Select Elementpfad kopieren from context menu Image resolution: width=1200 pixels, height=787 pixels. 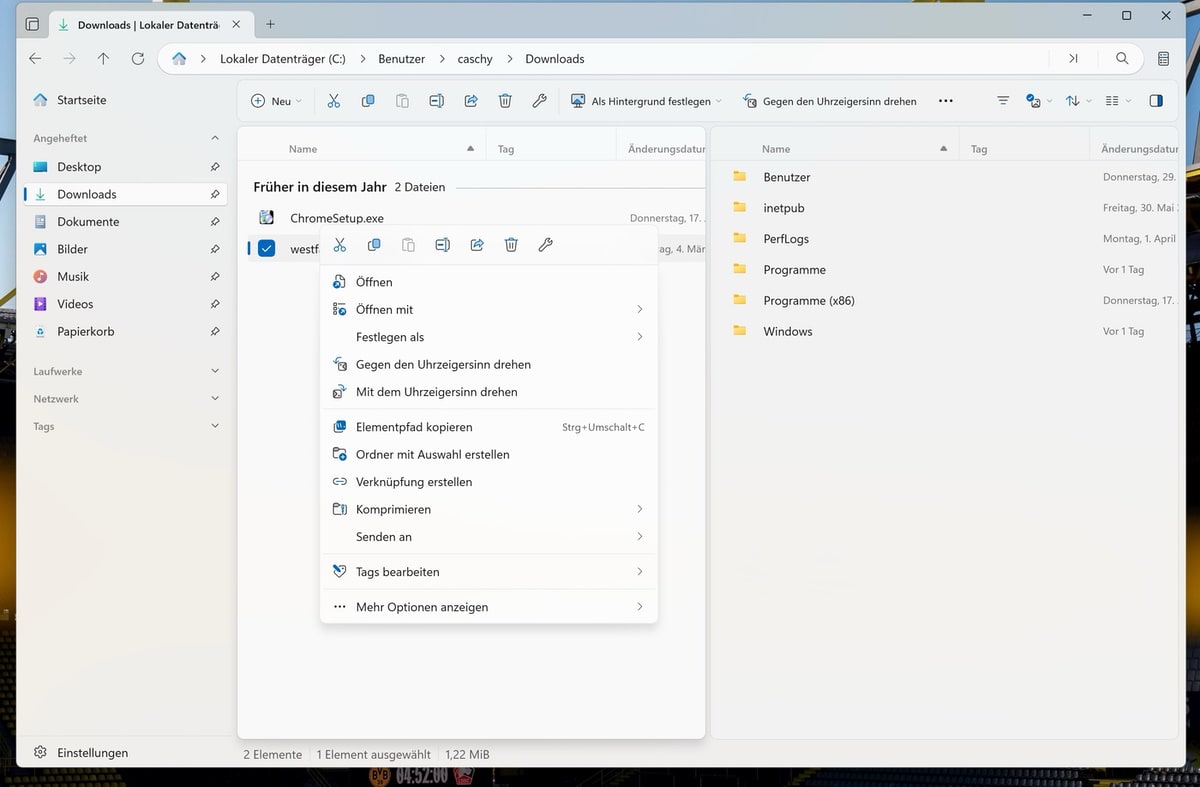point(414,427)
